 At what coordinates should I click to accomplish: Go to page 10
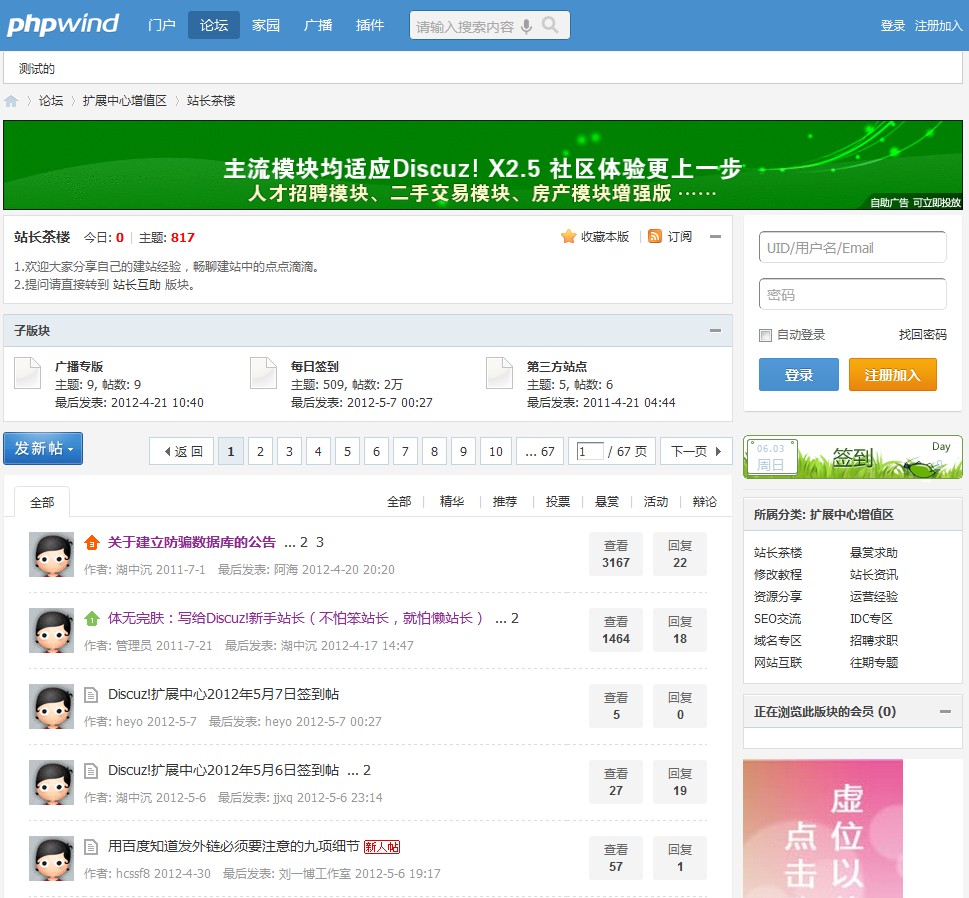496,451
